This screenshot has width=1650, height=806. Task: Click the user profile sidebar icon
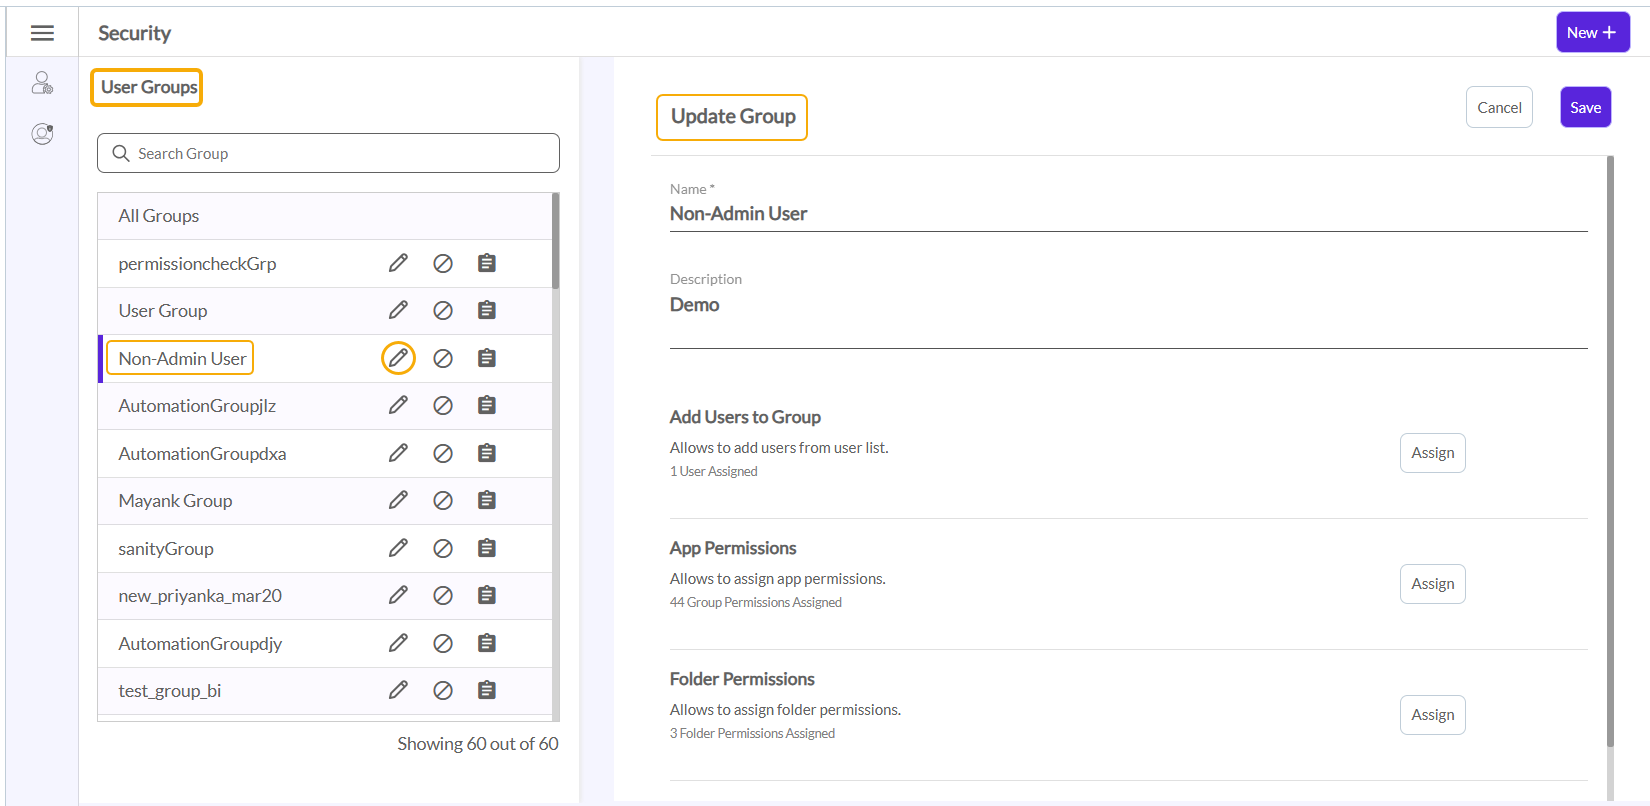coord(42,134)
